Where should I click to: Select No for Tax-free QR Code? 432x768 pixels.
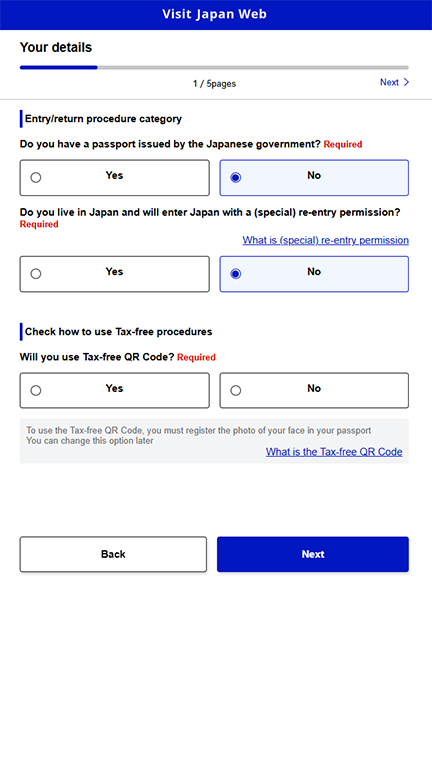(314, 390)
